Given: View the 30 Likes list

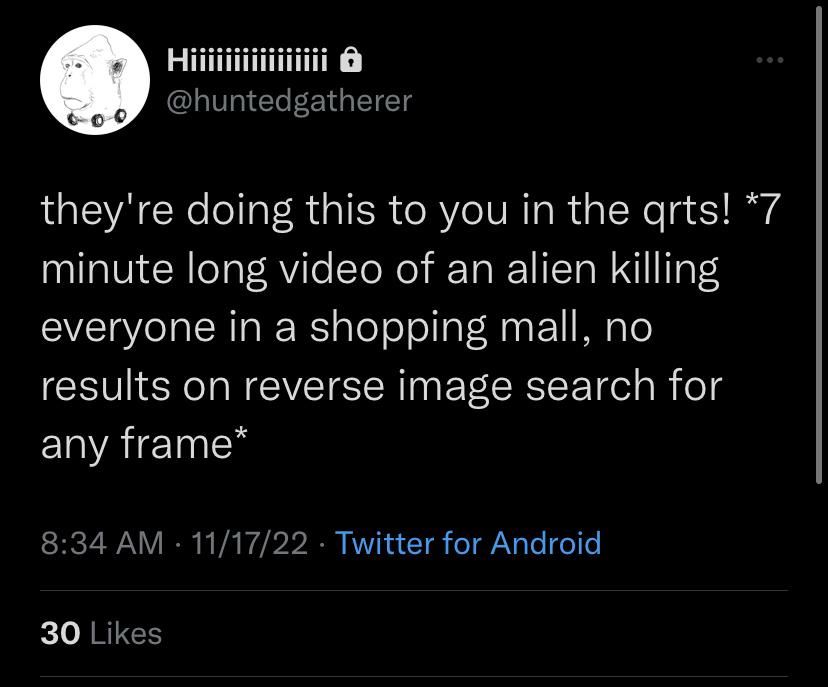Looking at the screenshot, I should tap(101, 633).
